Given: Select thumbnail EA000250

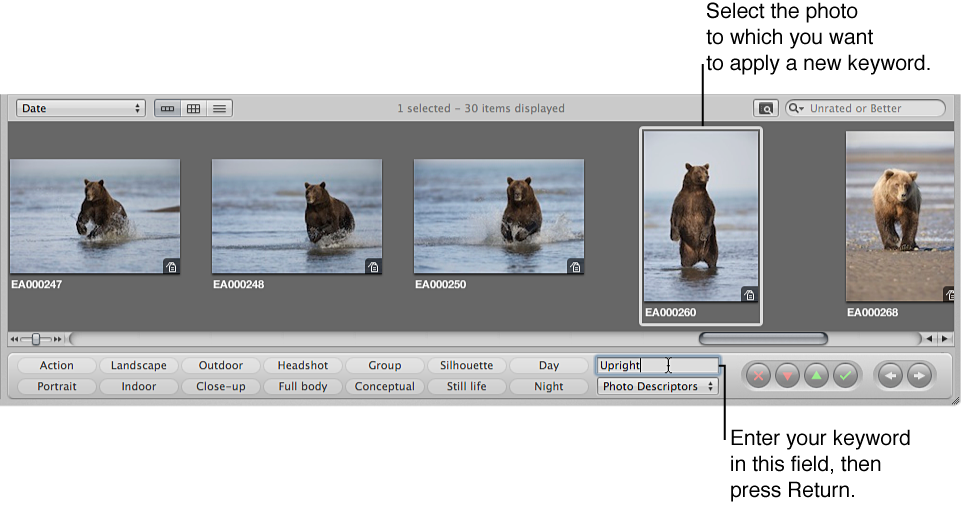Looking at the screenshot, I should pos(499,216).
